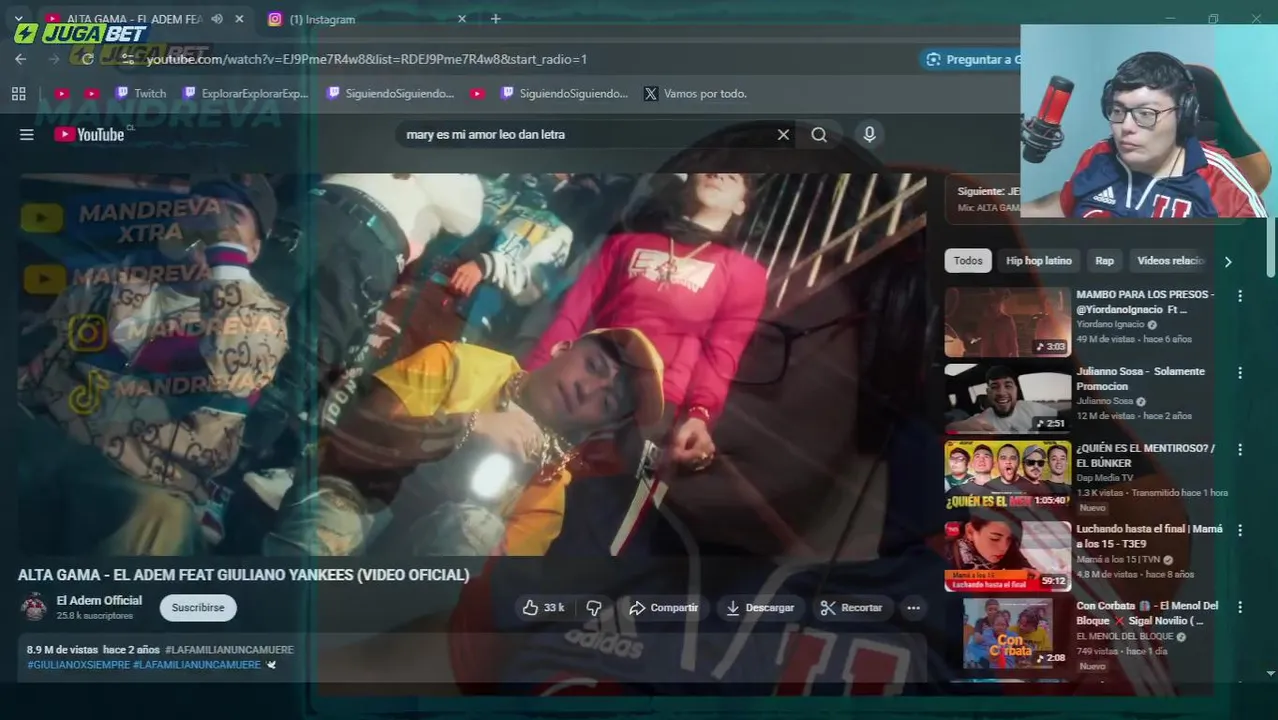The height and width of the screenshot is (720, 1278).
Task: Subscribe with the Suscribirse button
Action: (198, 607)
